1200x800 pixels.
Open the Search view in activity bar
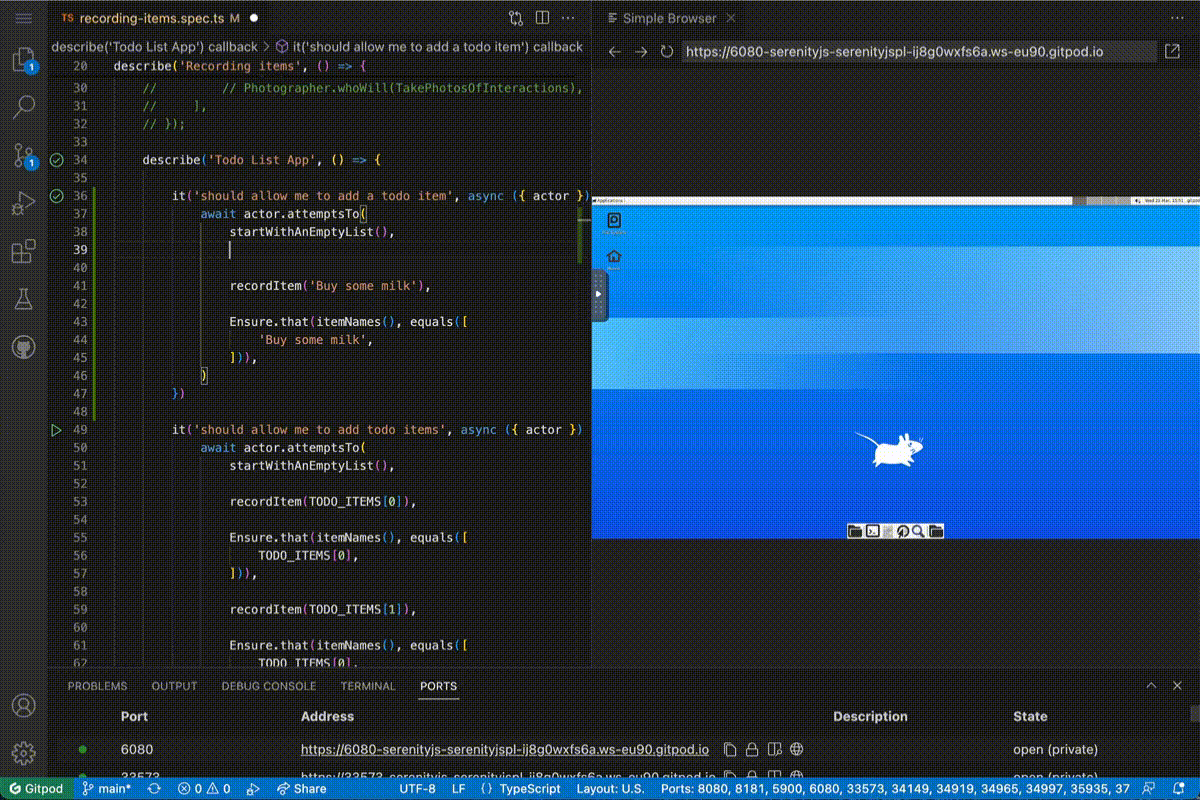24,107
